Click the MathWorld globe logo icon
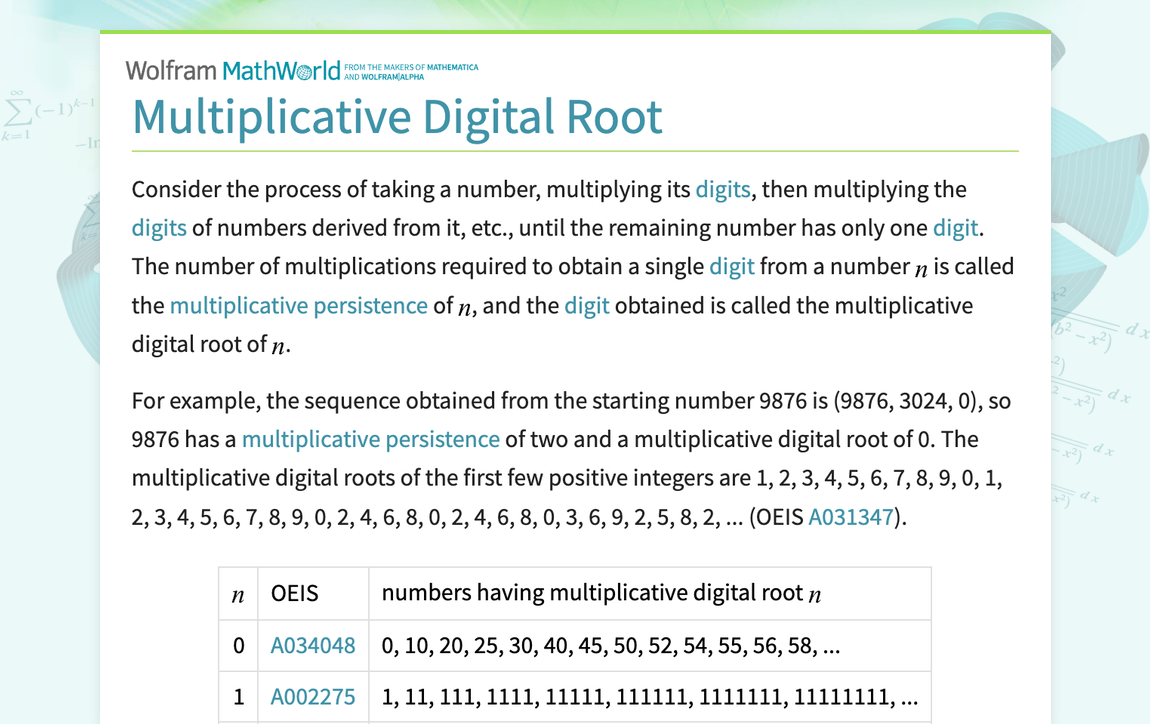The image size is (1150, 724). pyautogui.click(x=303, y=70)
